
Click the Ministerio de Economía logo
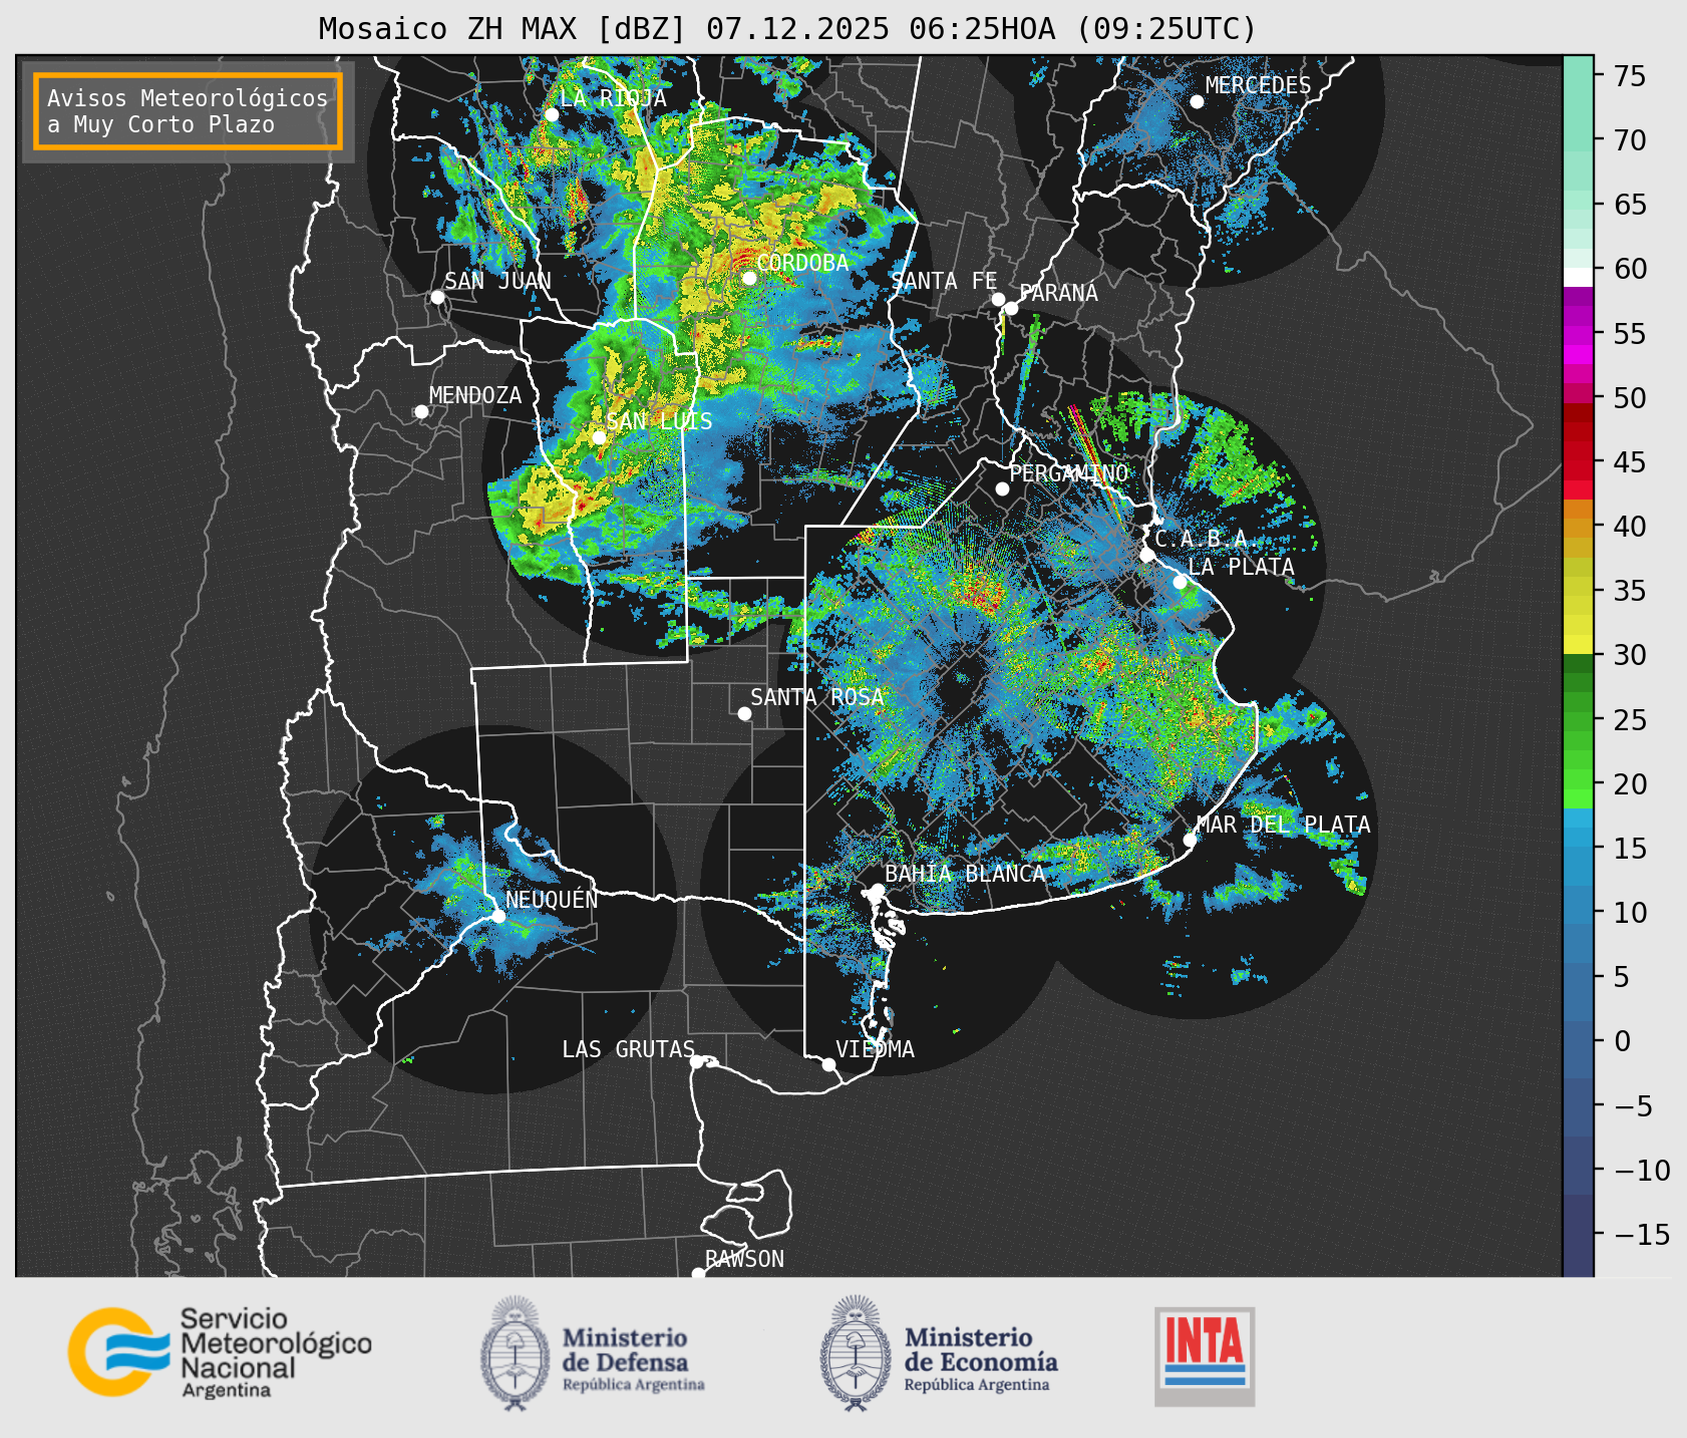[938, 1352]
